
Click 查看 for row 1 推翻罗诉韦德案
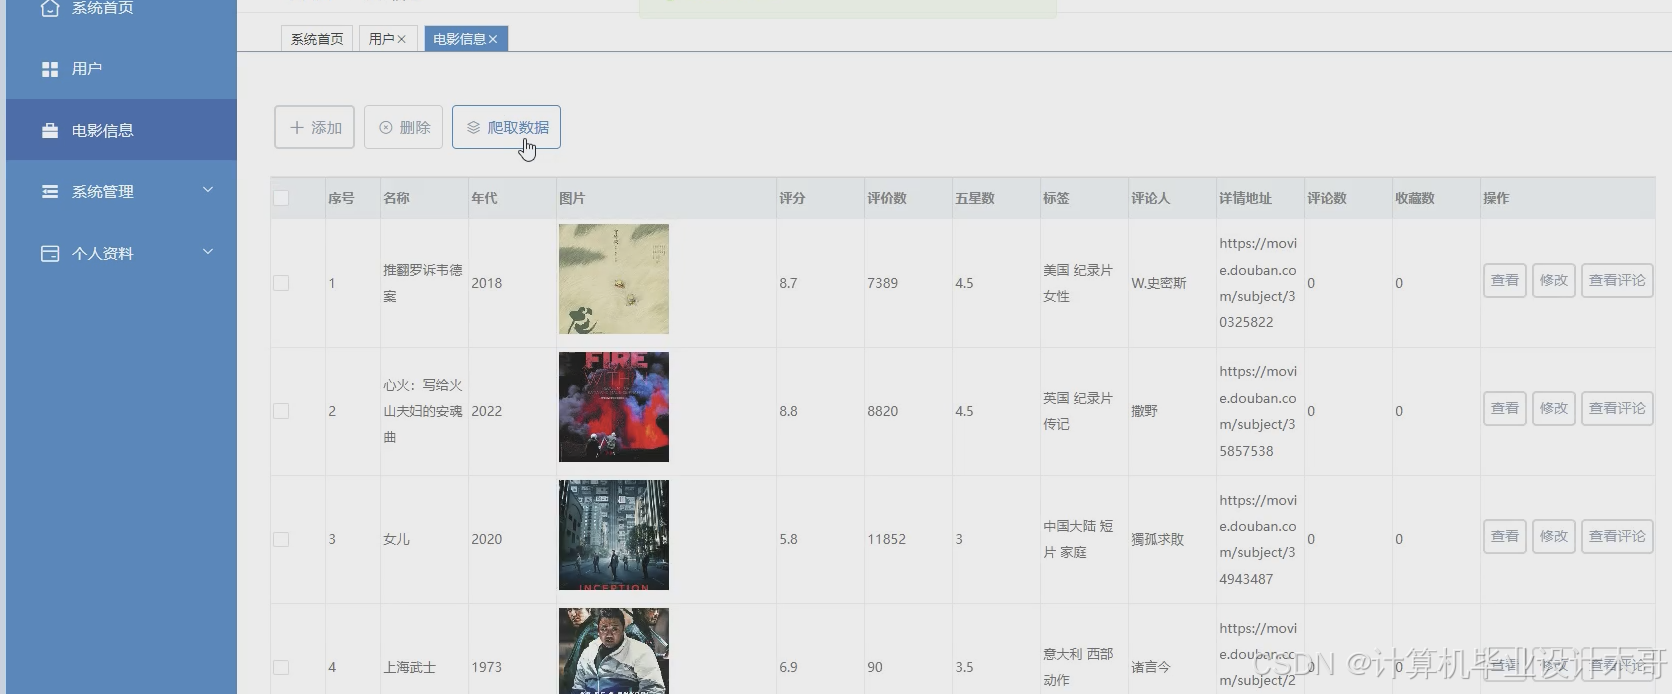coord(1504,280)
